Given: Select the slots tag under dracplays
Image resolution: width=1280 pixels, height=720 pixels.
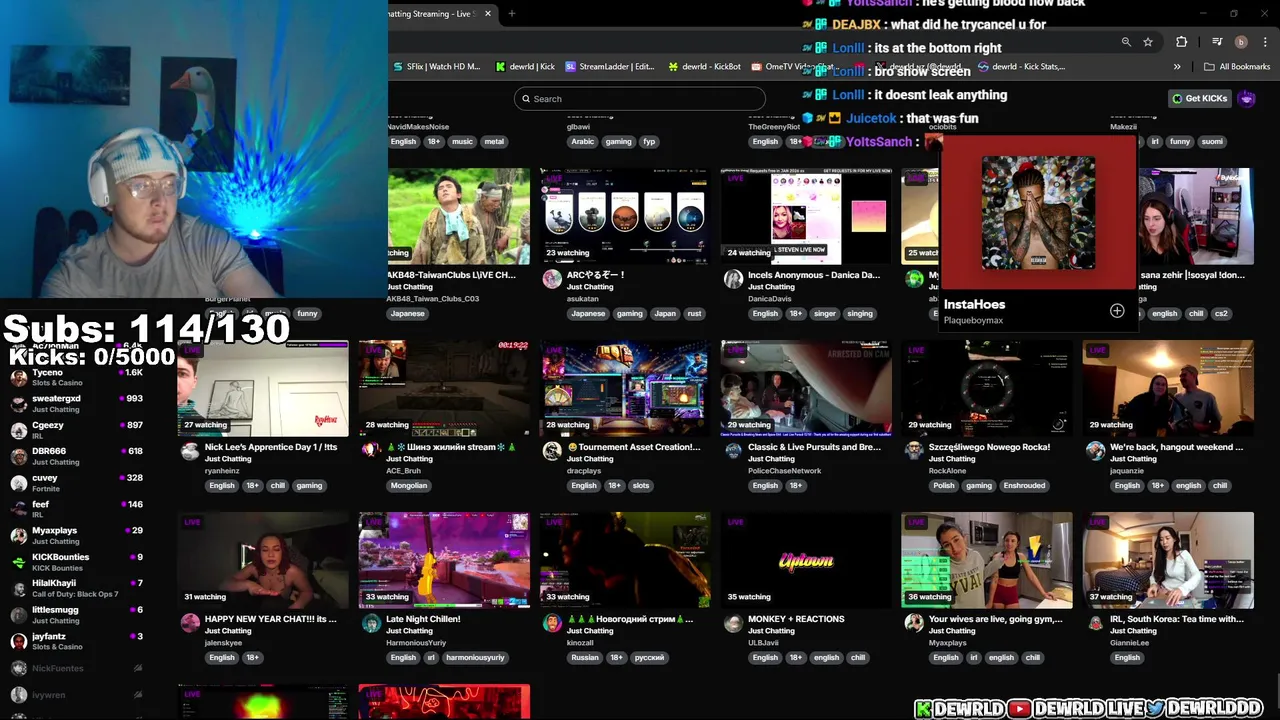Looking at the screenshot, I should 641,486.
